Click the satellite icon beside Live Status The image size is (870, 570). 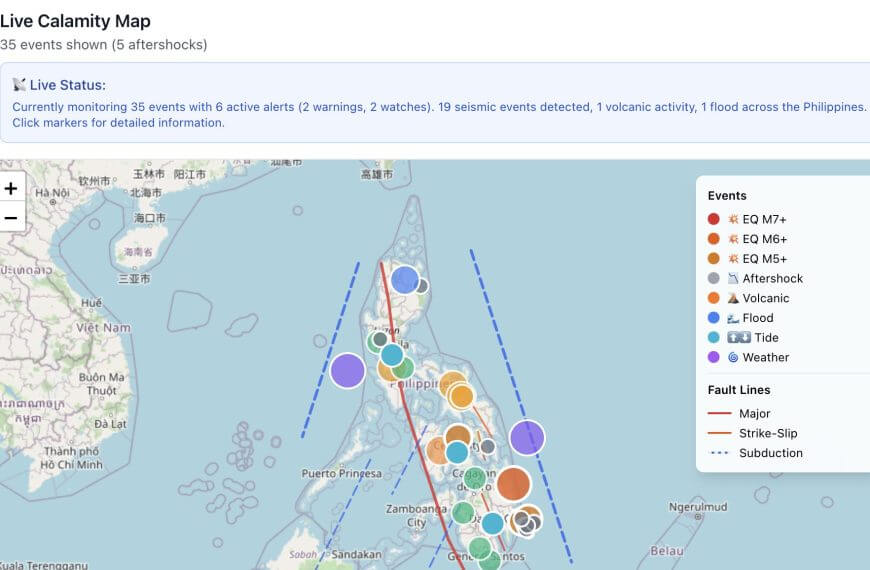pyautogui.click(x=19, y=84)
